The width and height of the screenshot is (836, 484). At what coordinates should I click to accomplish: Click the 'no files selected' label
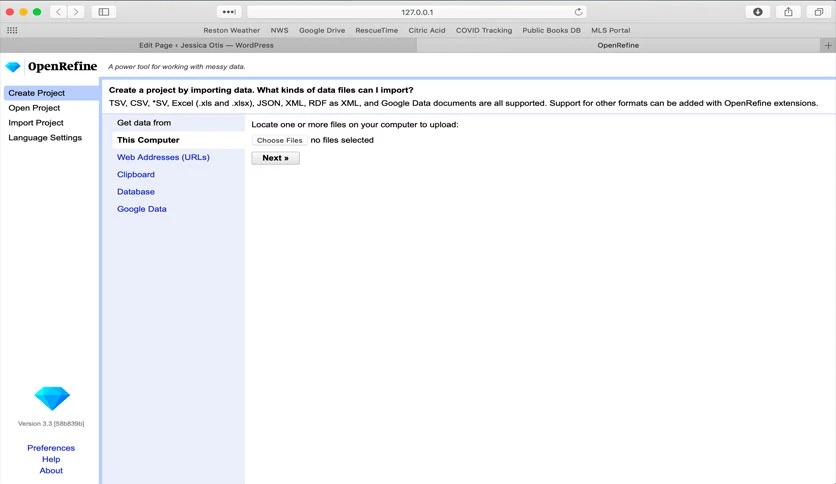tap(342, 140)
